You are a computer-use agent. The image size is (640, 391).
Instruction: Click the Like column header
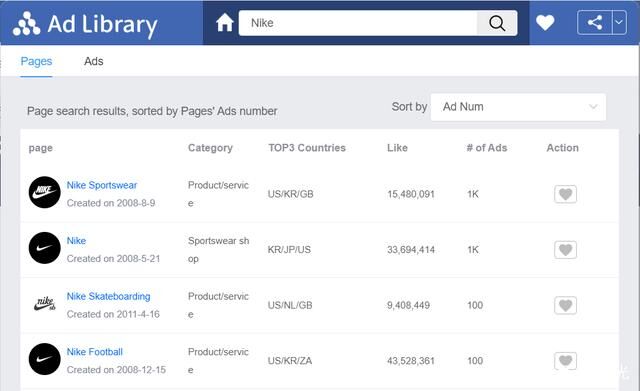point(397,148)
